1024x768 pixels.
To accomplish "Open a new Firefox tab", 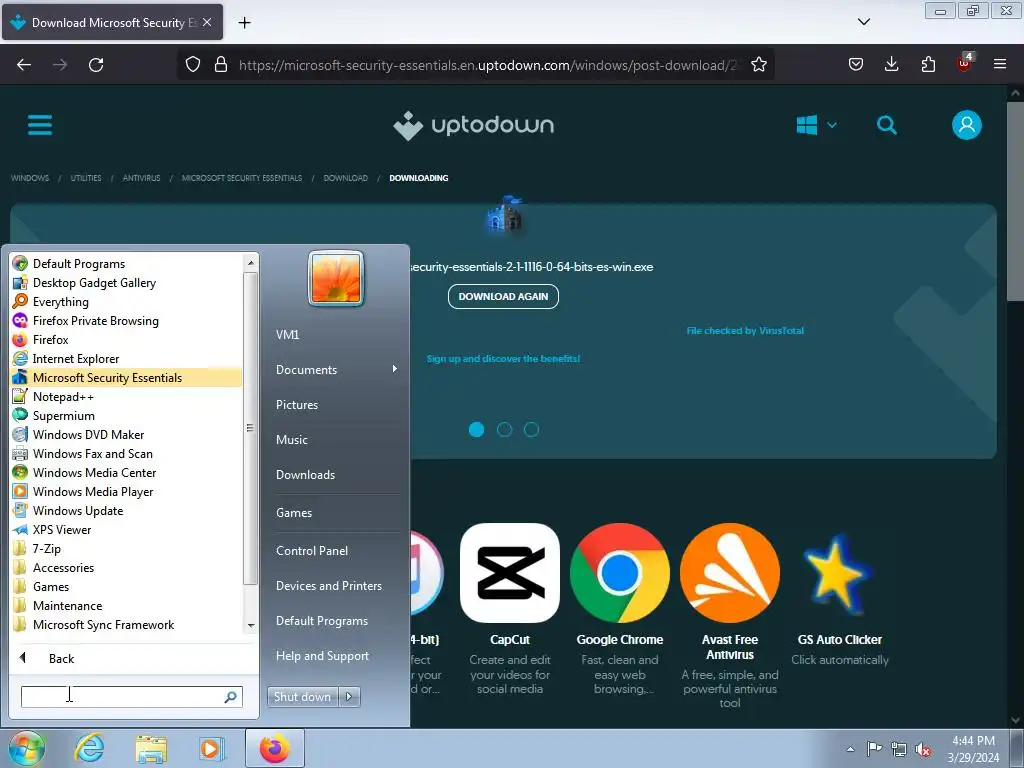I will [x=244, y=23].
